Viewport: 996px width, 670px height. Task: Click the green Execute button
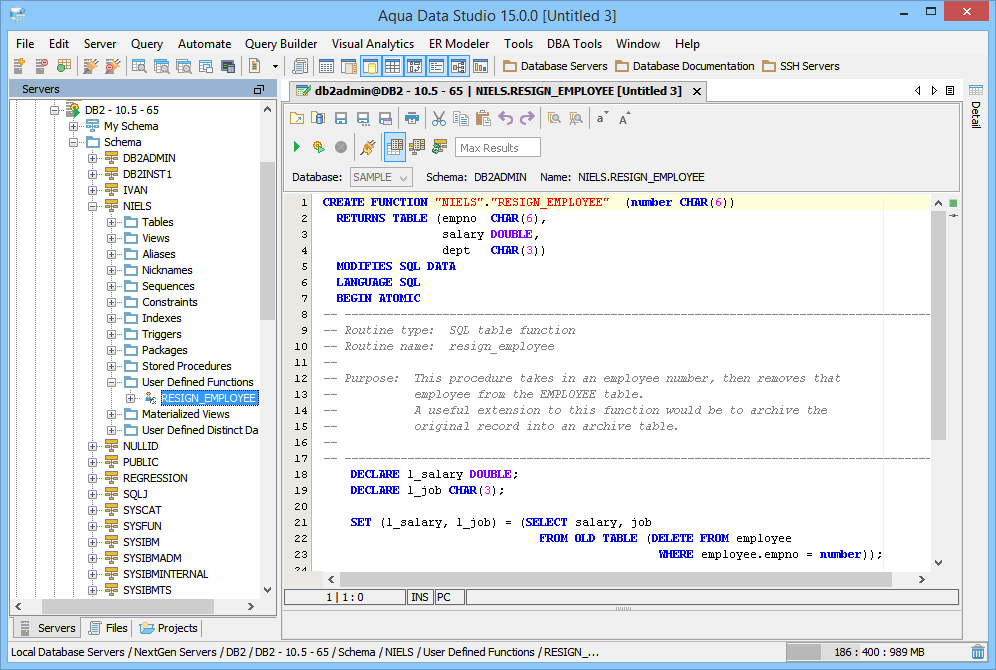[x=297, y=147]
